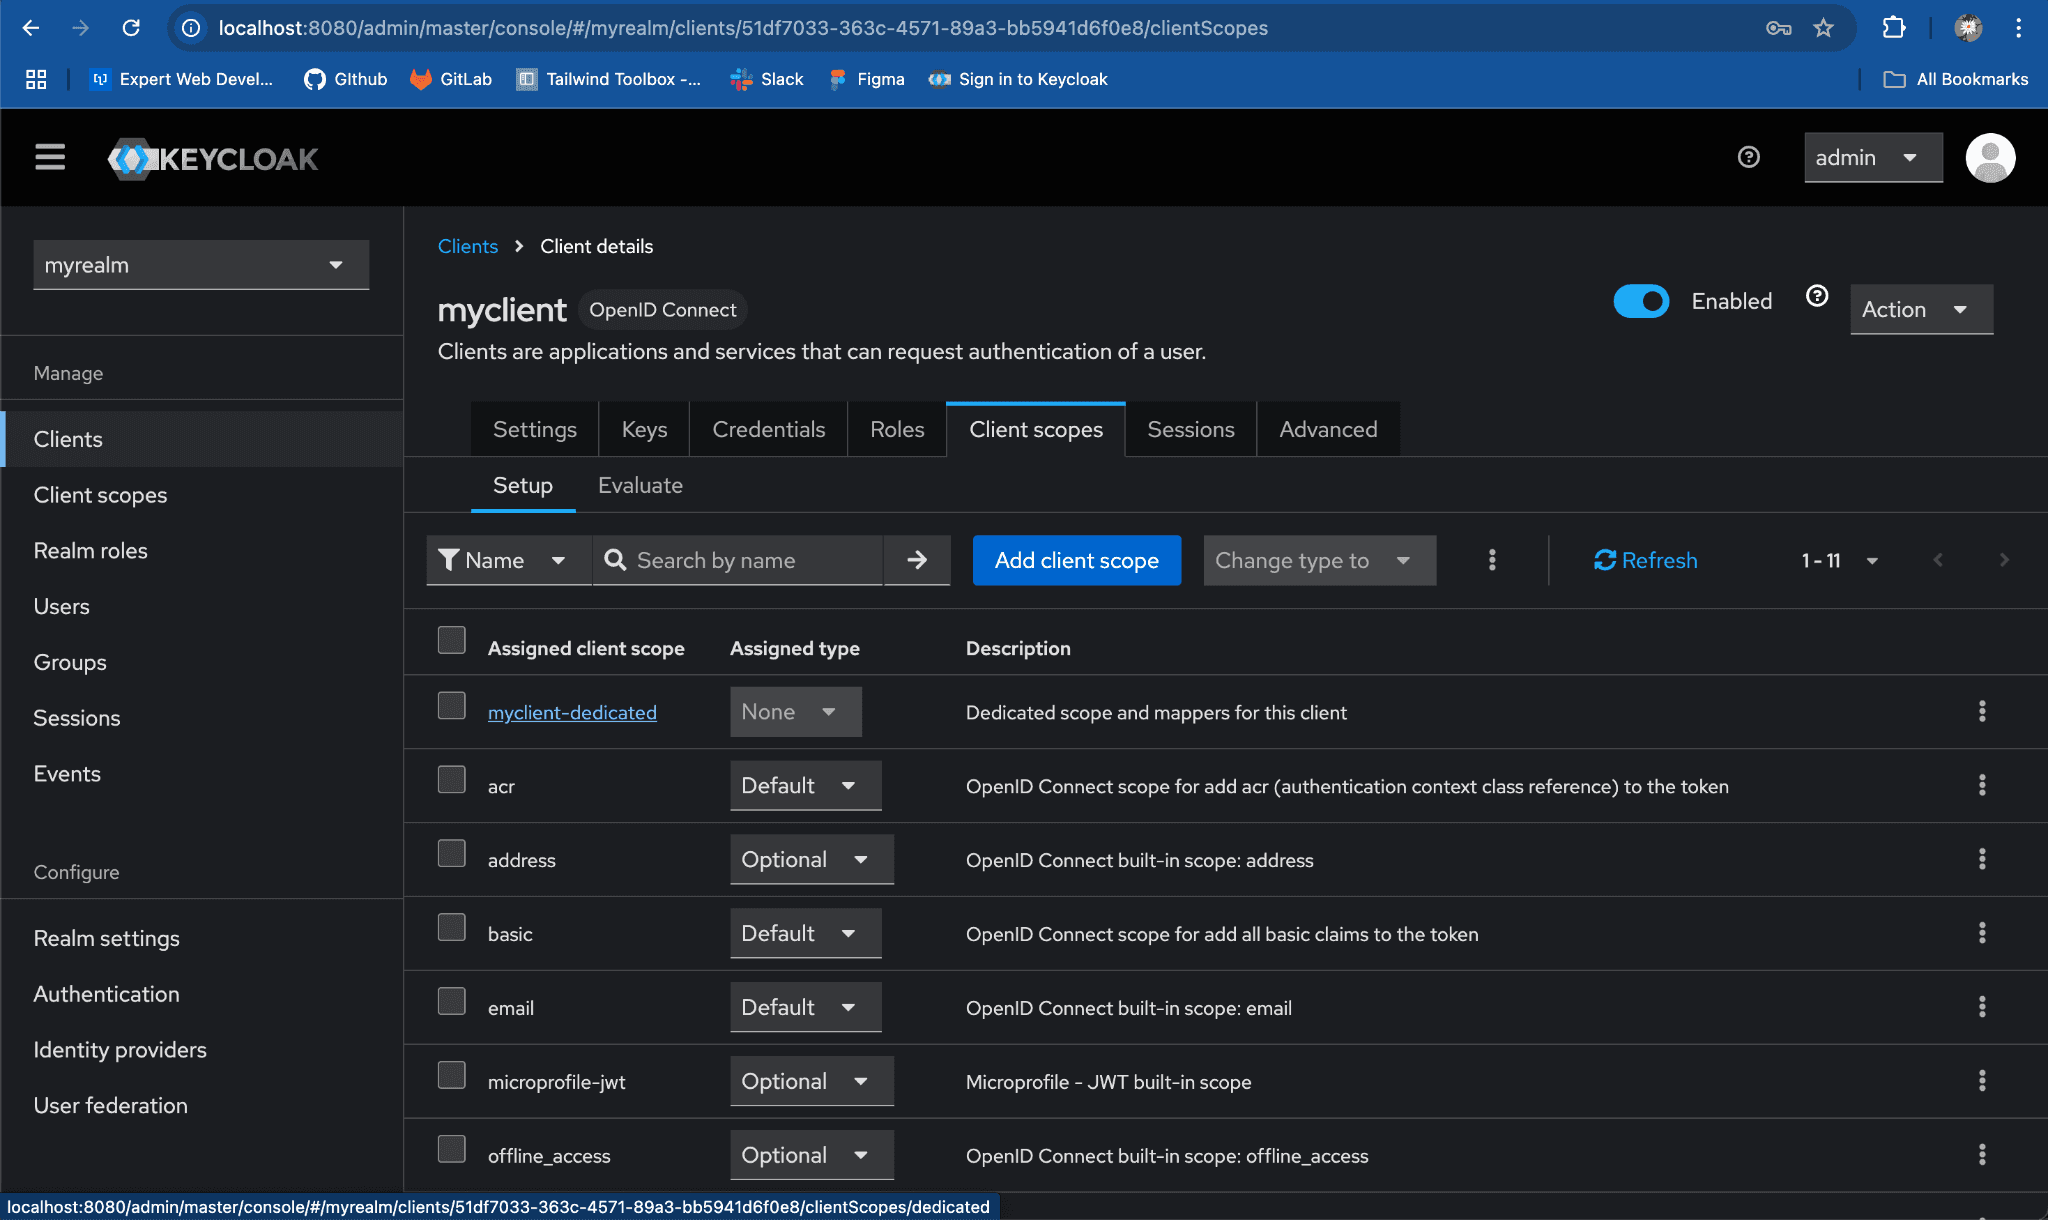Open the Action dropdown menu

[x=1920, y=310]
